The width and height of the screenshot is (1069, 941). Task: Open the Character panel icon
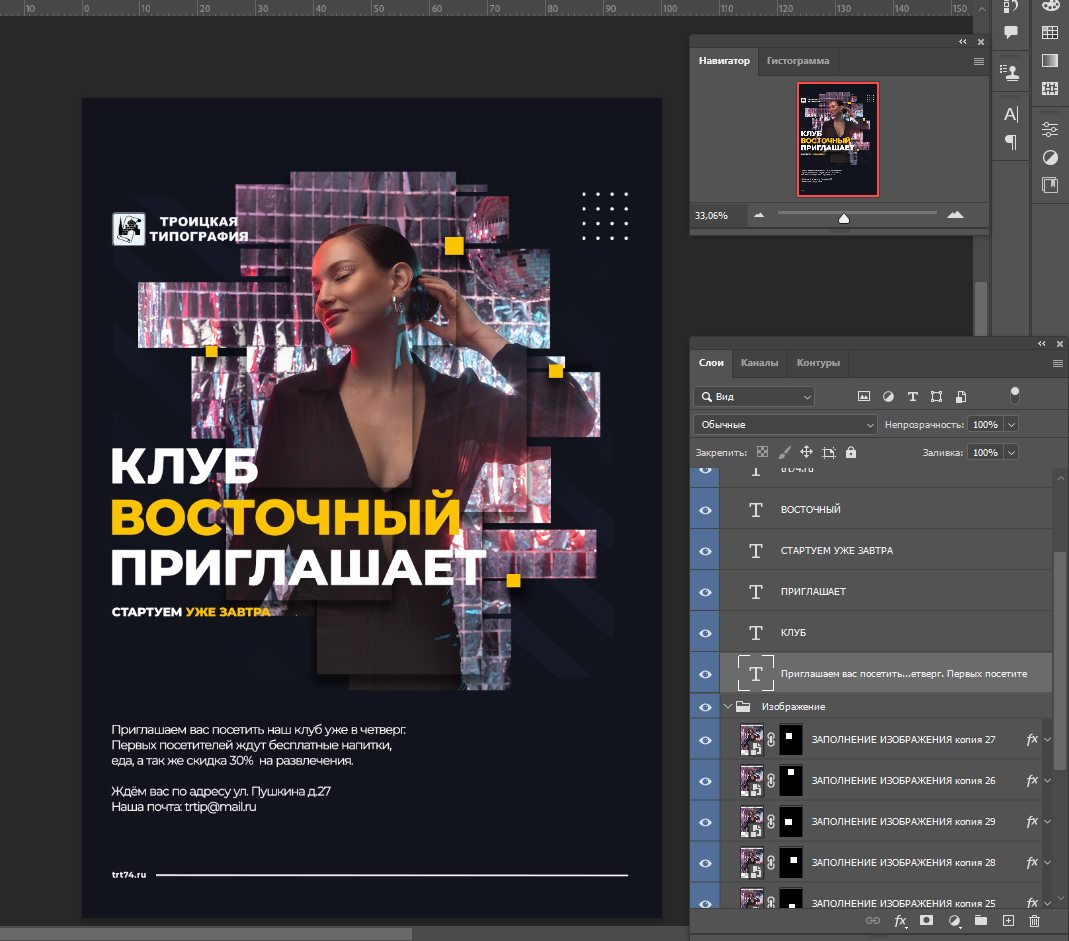[1011, 114]
